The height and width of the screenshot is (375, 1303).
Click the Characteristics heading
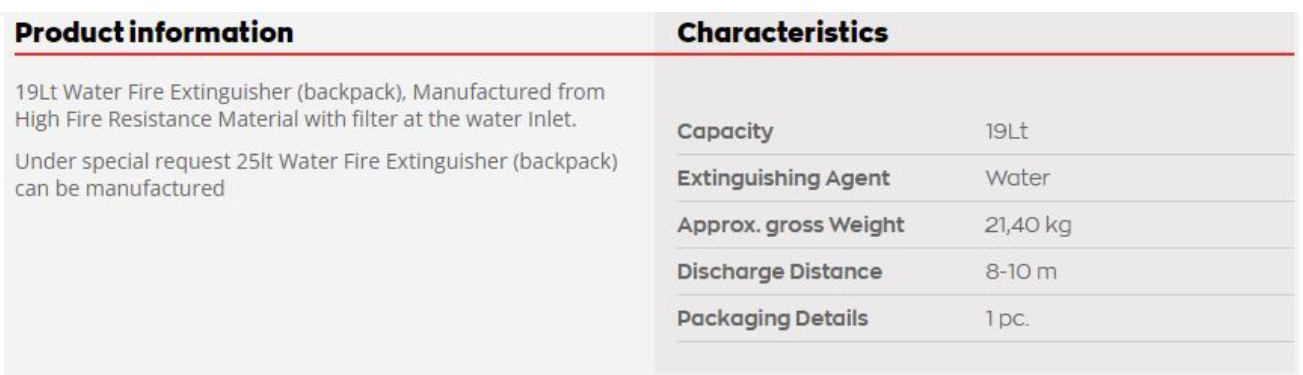pos(782,33)
